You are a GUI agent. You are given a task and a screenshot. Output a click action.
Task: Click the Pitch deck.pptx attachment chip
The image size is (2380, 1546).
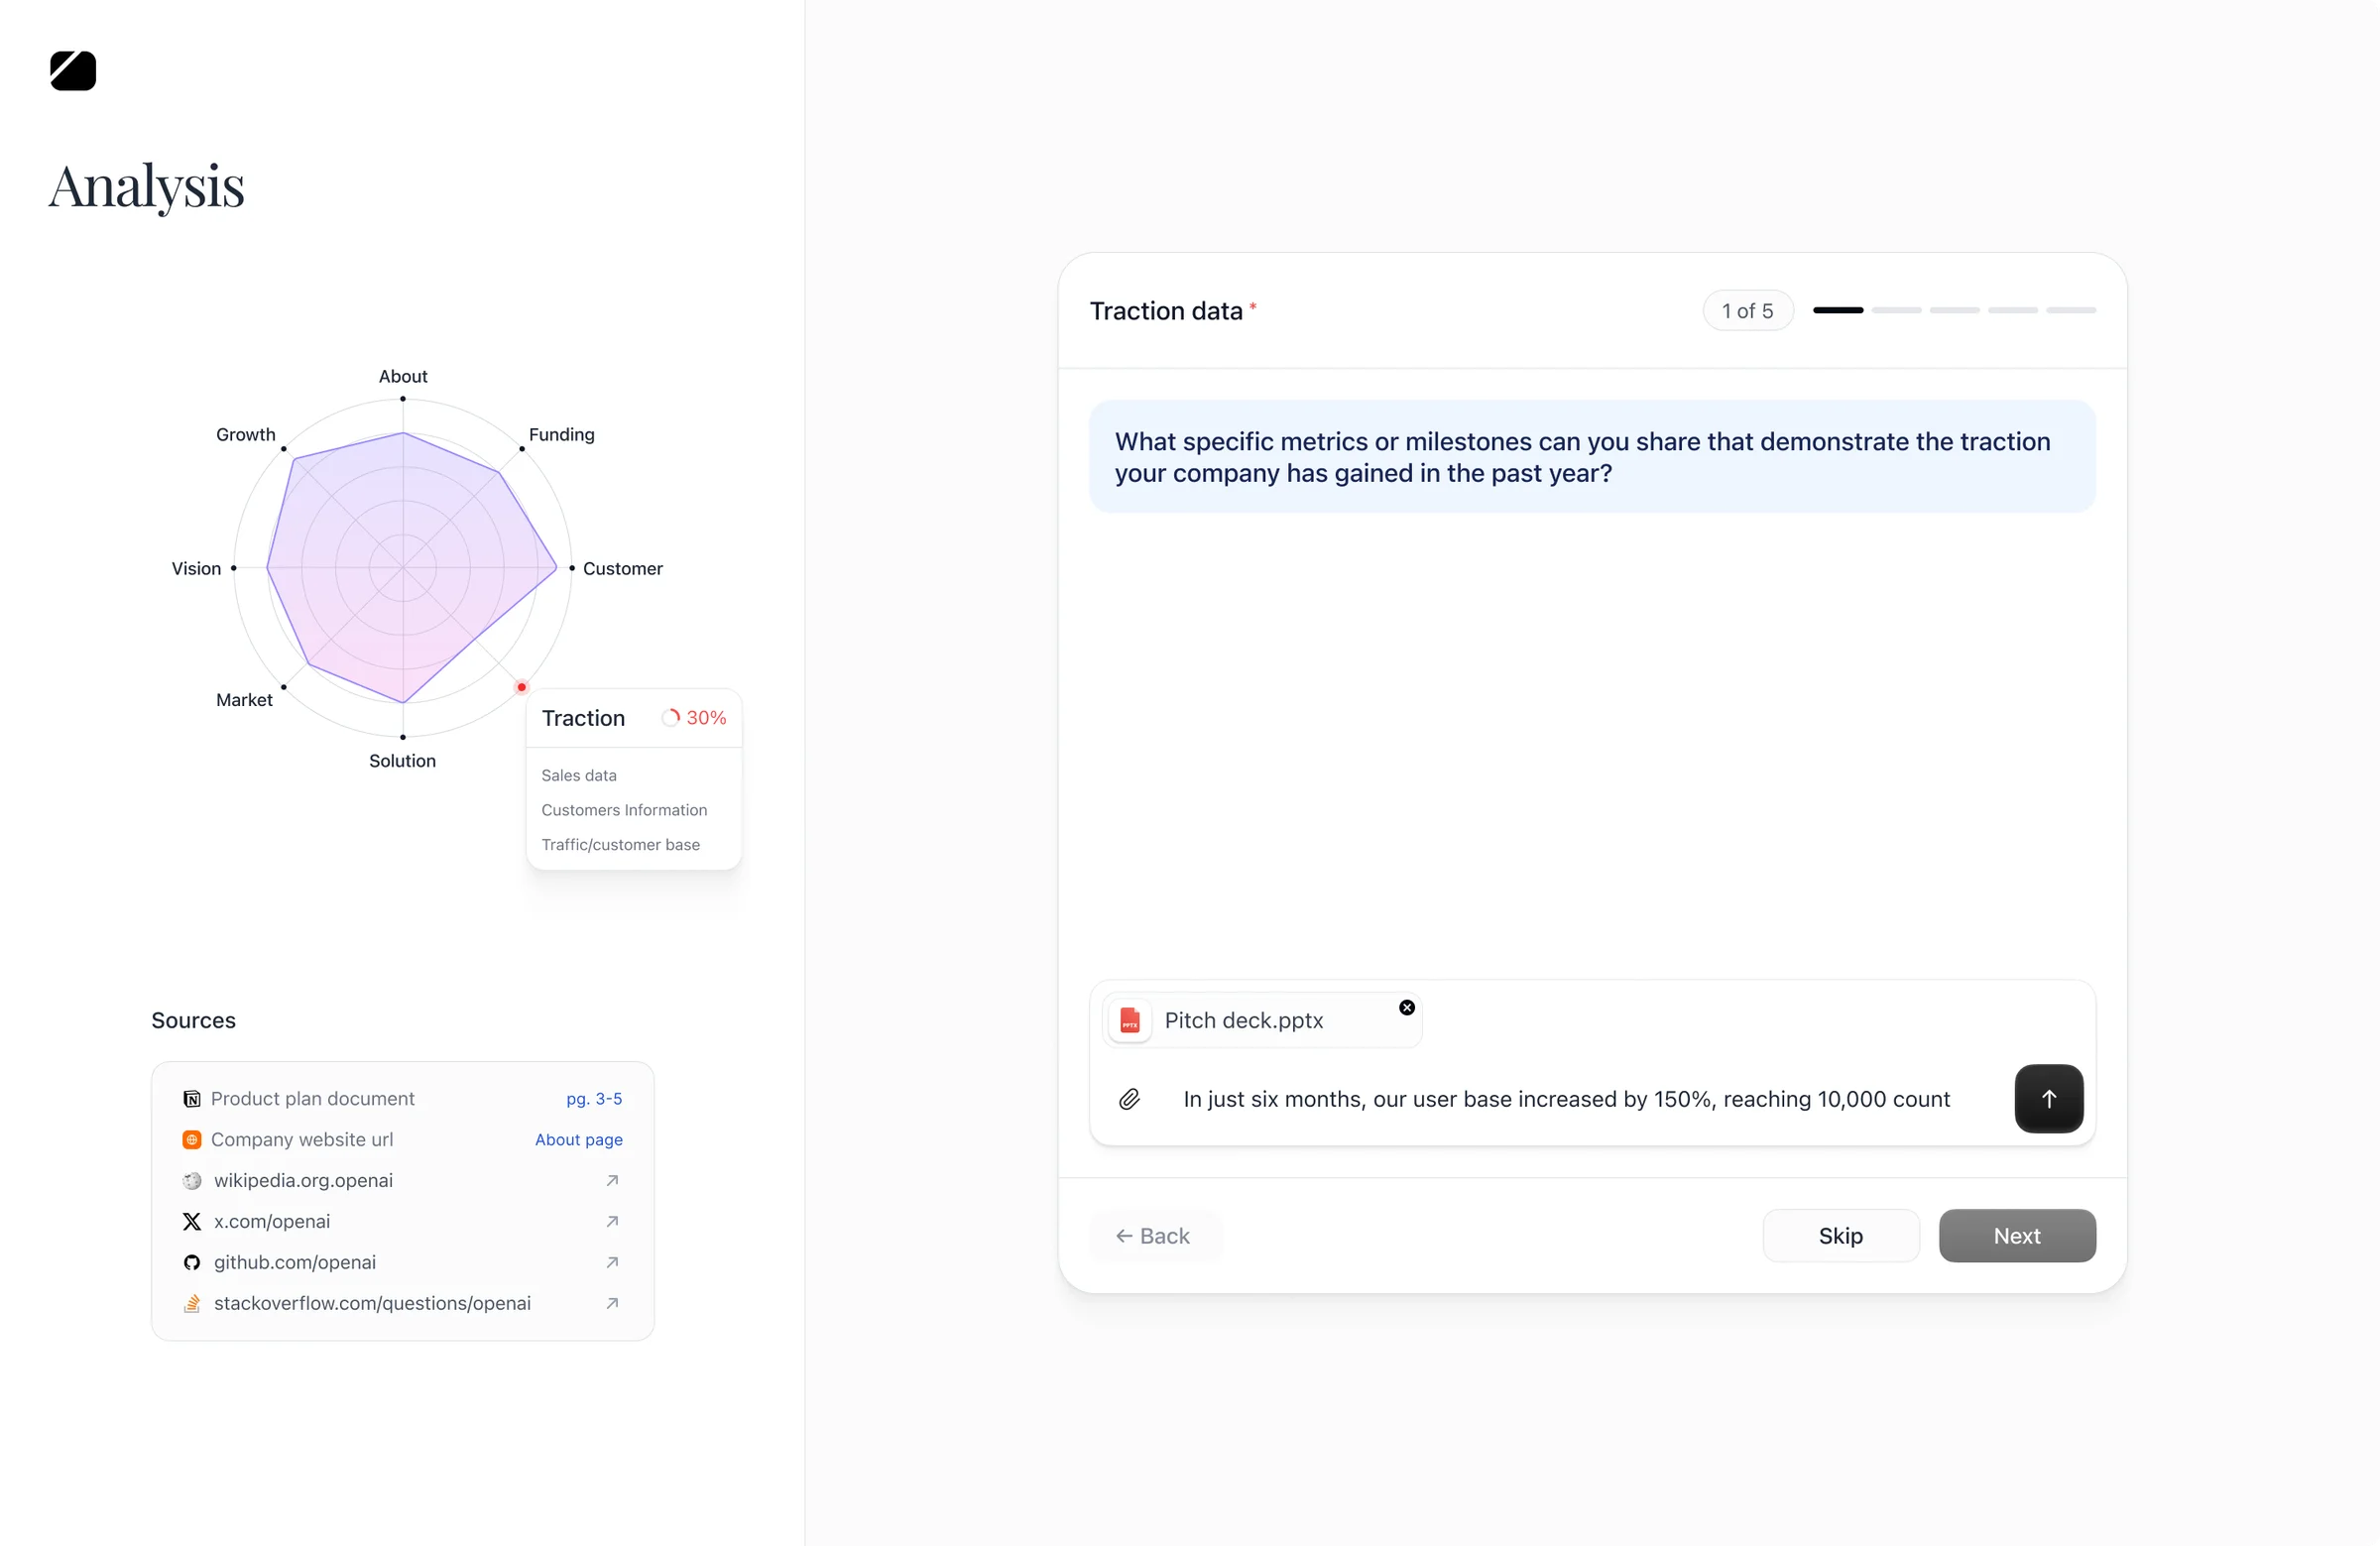(x=1262, y=1020)
